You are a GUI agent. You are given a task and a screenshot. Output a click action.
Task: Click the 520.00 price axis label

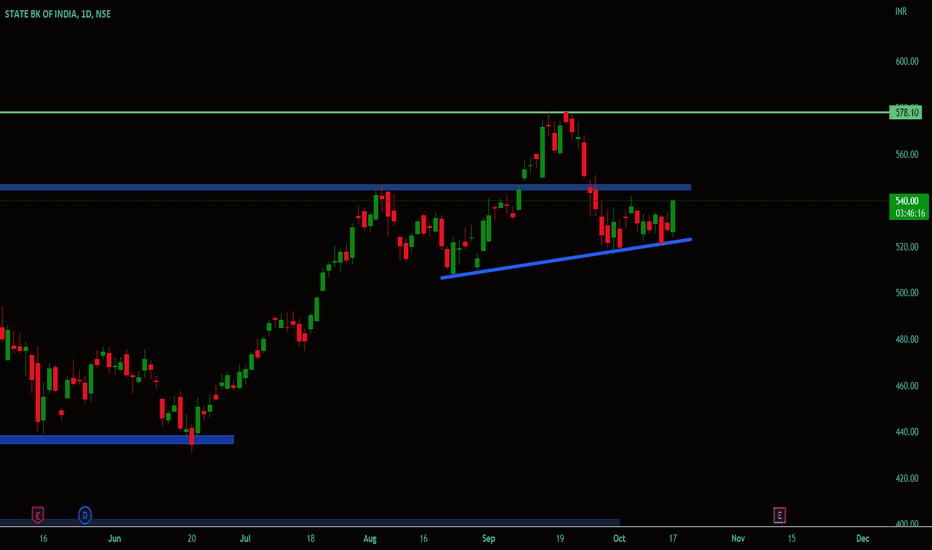click(907, 247)
